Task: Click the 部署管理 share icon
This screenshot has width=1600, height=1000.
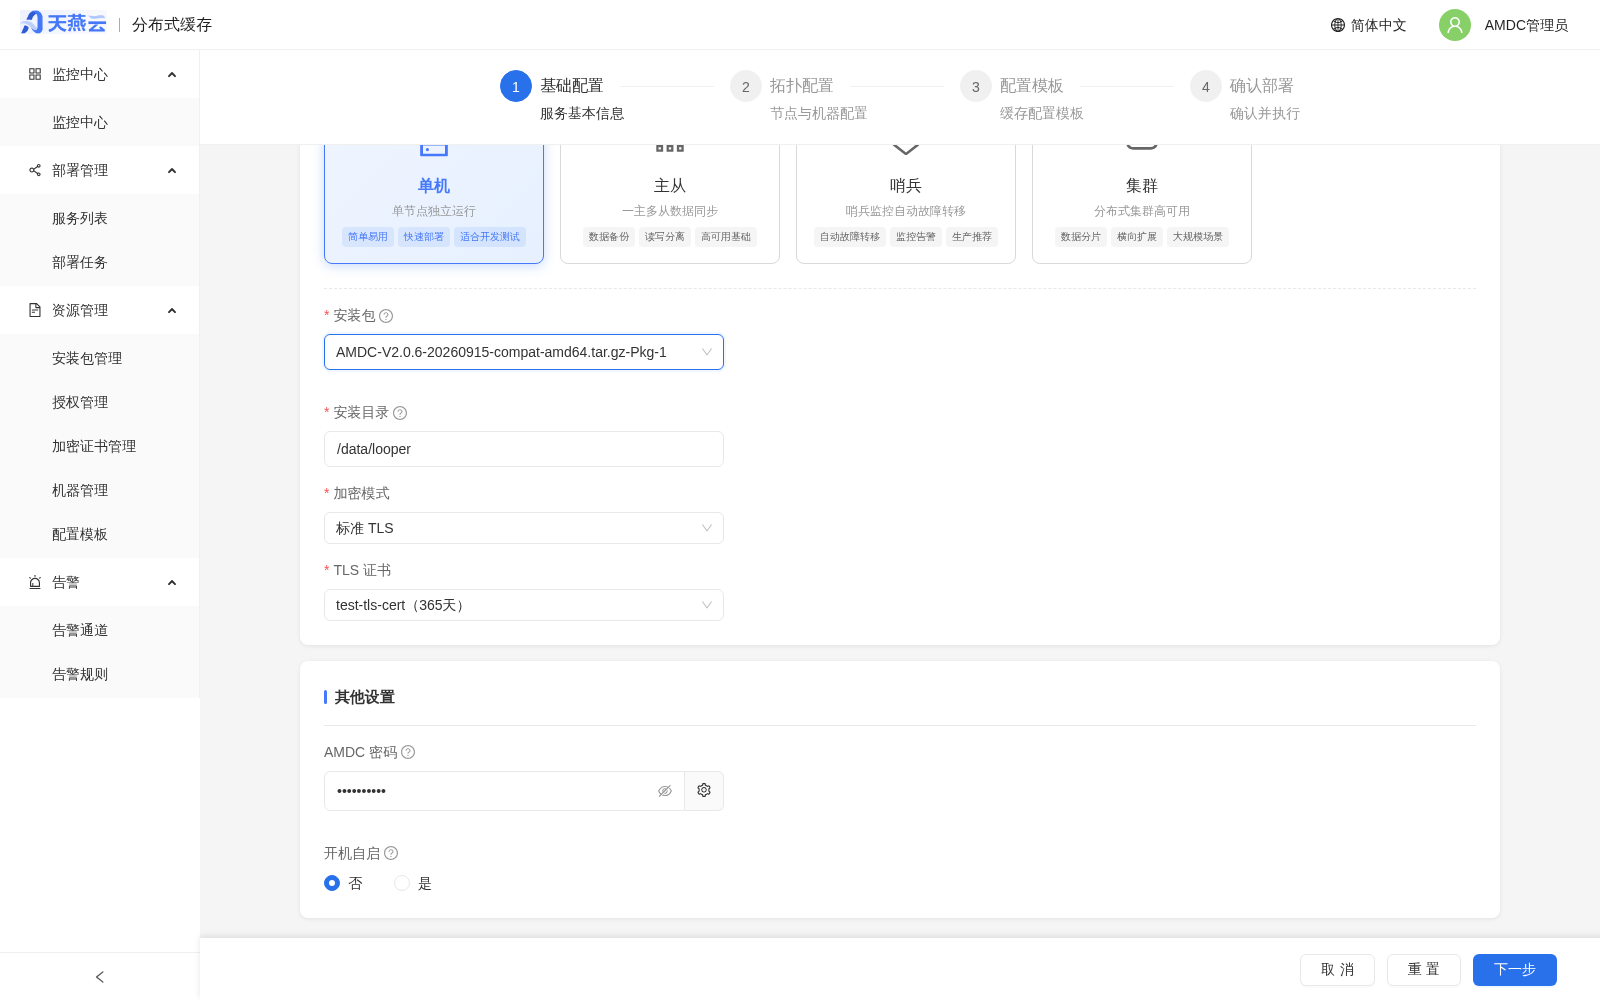Action: [x=35, y=170]
